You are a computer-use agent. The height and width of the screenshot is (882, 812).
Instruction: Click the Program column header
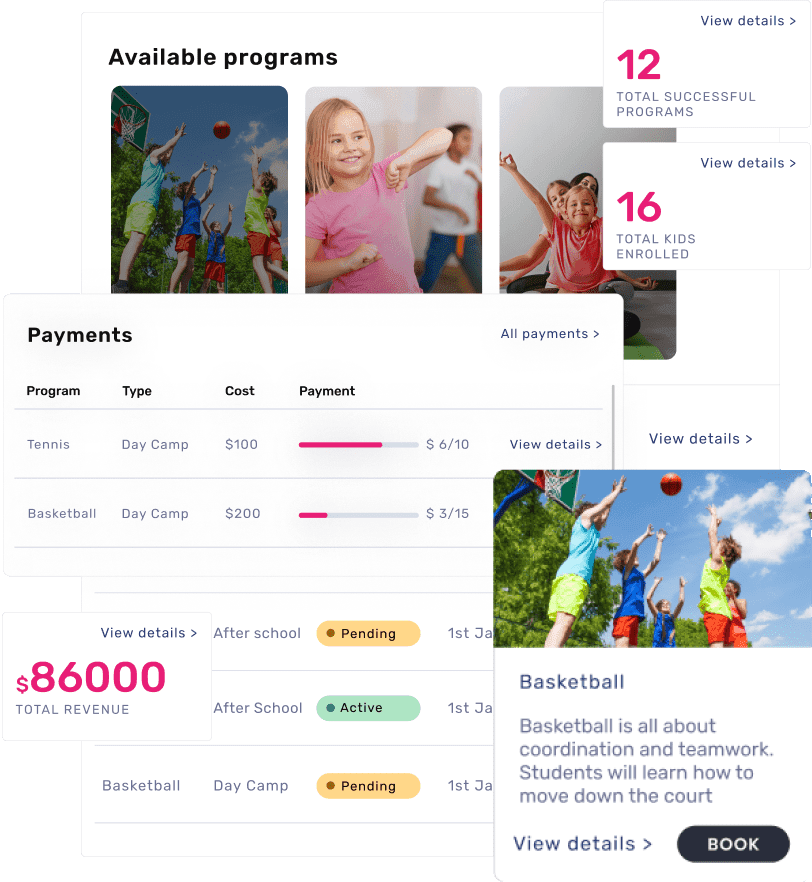tap(53, 391)
